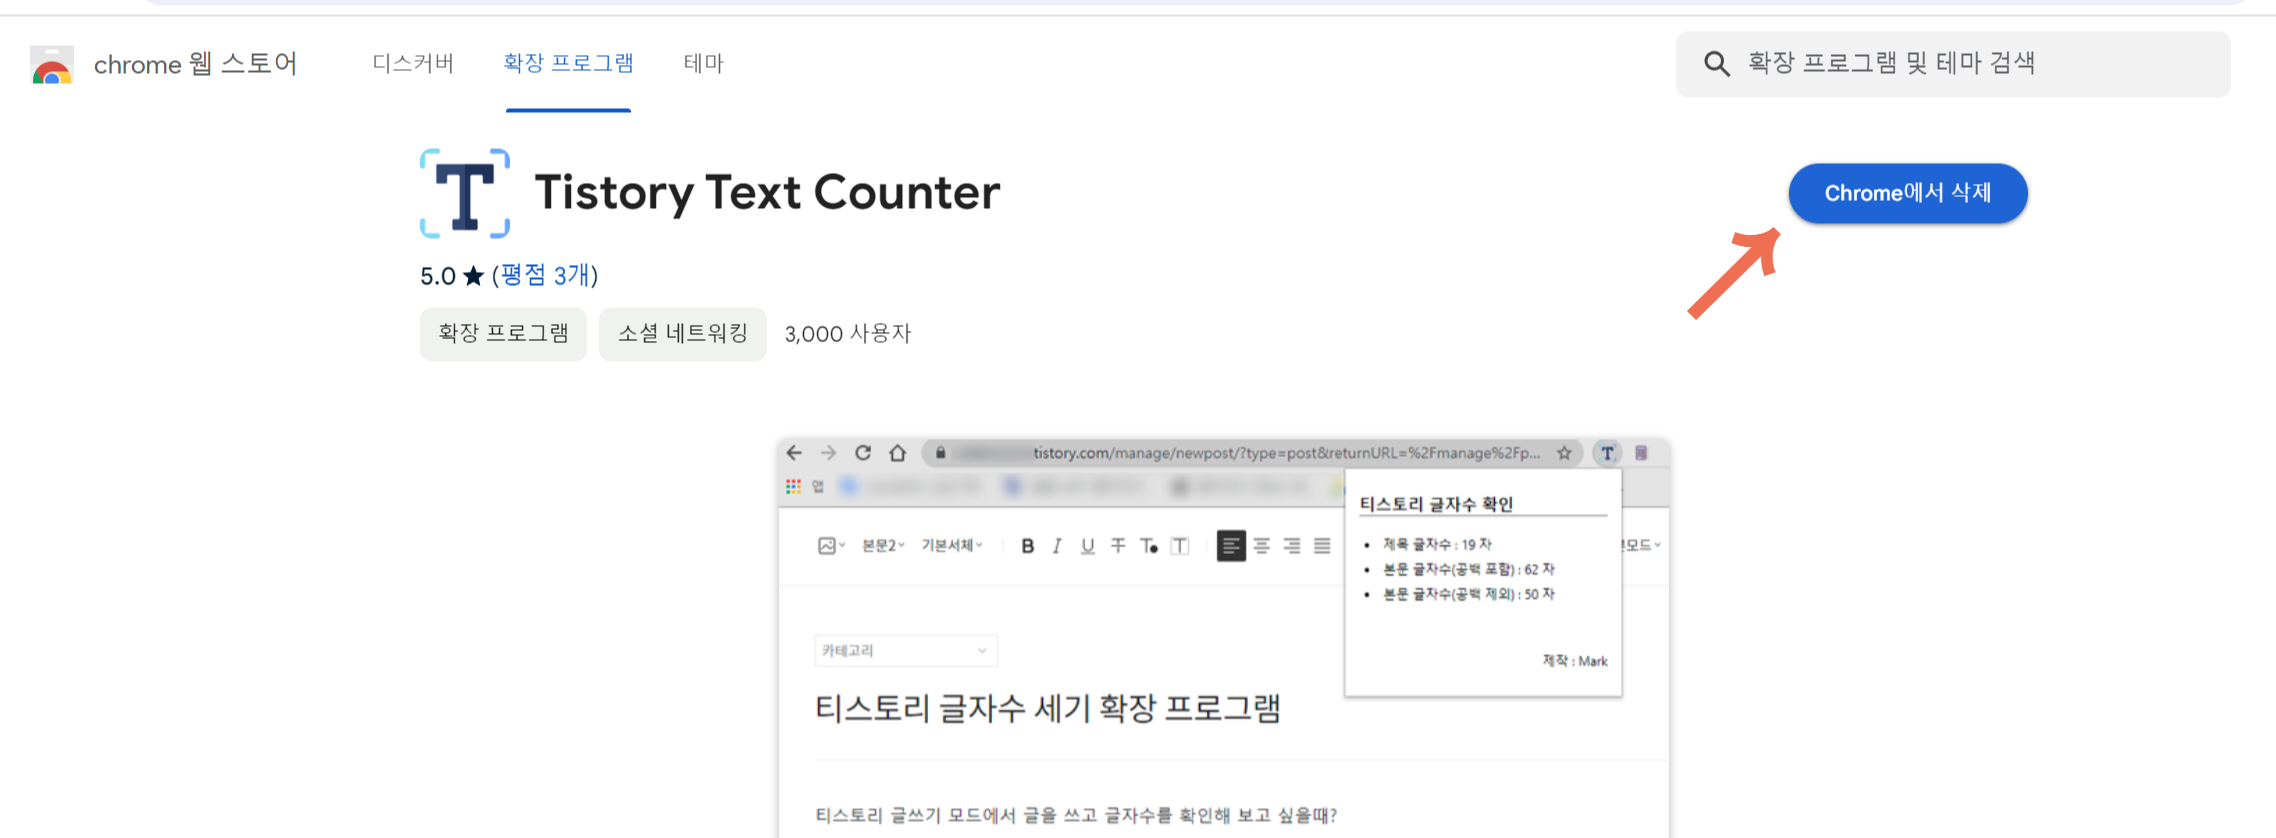Image resolution: width=2276 pixels, height=838 pixels.
Task: Click the 본문 글자수(공백 포함) : 62 자 line
Action: (x=1468, y=569)
